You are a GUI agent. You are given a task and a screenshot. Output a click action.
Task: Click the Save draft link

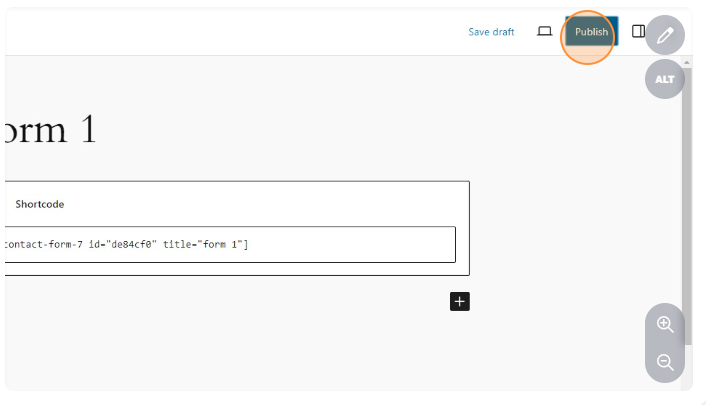pyautogui.click(x=491, y=32)
